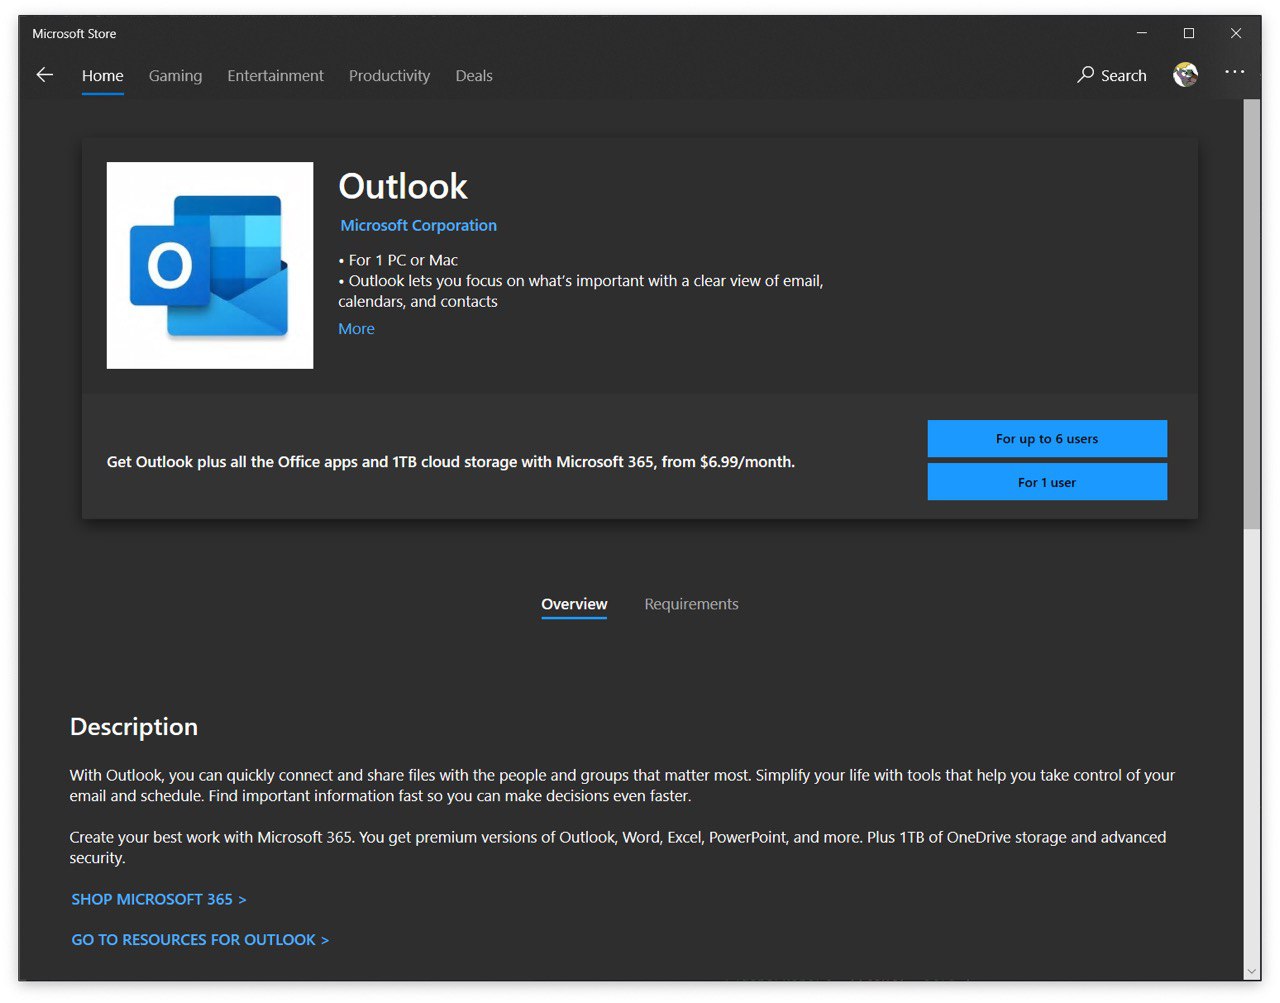Open the user profile avatar

pos(1185,75)
